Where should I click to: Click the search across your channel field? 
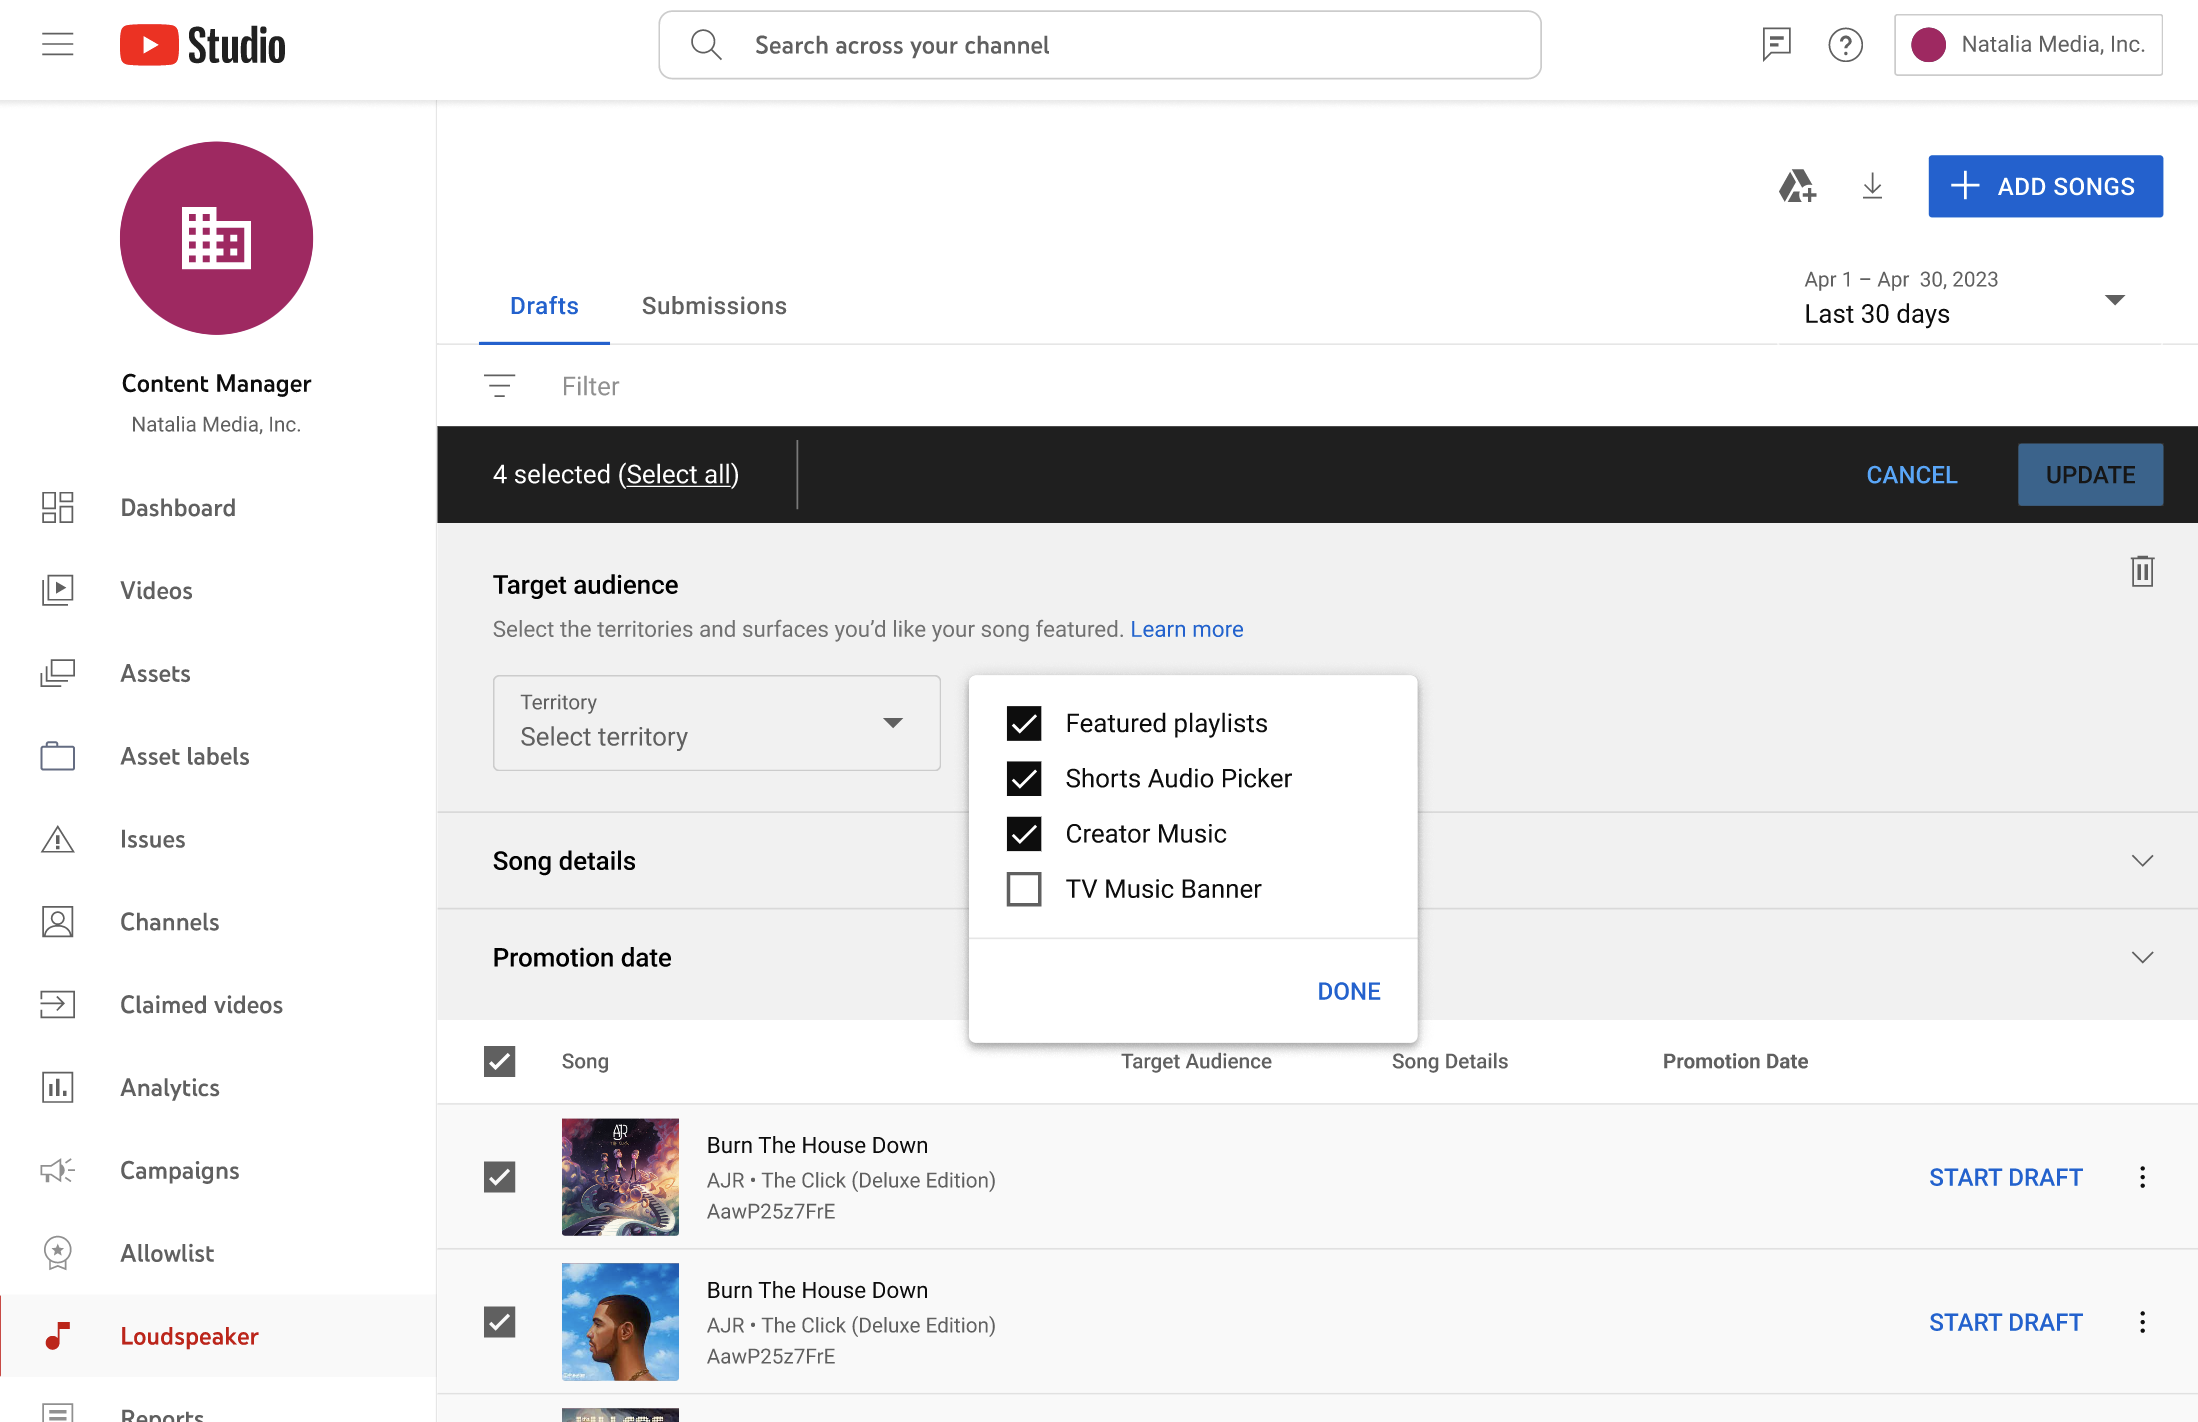(x=1100, y=45)
